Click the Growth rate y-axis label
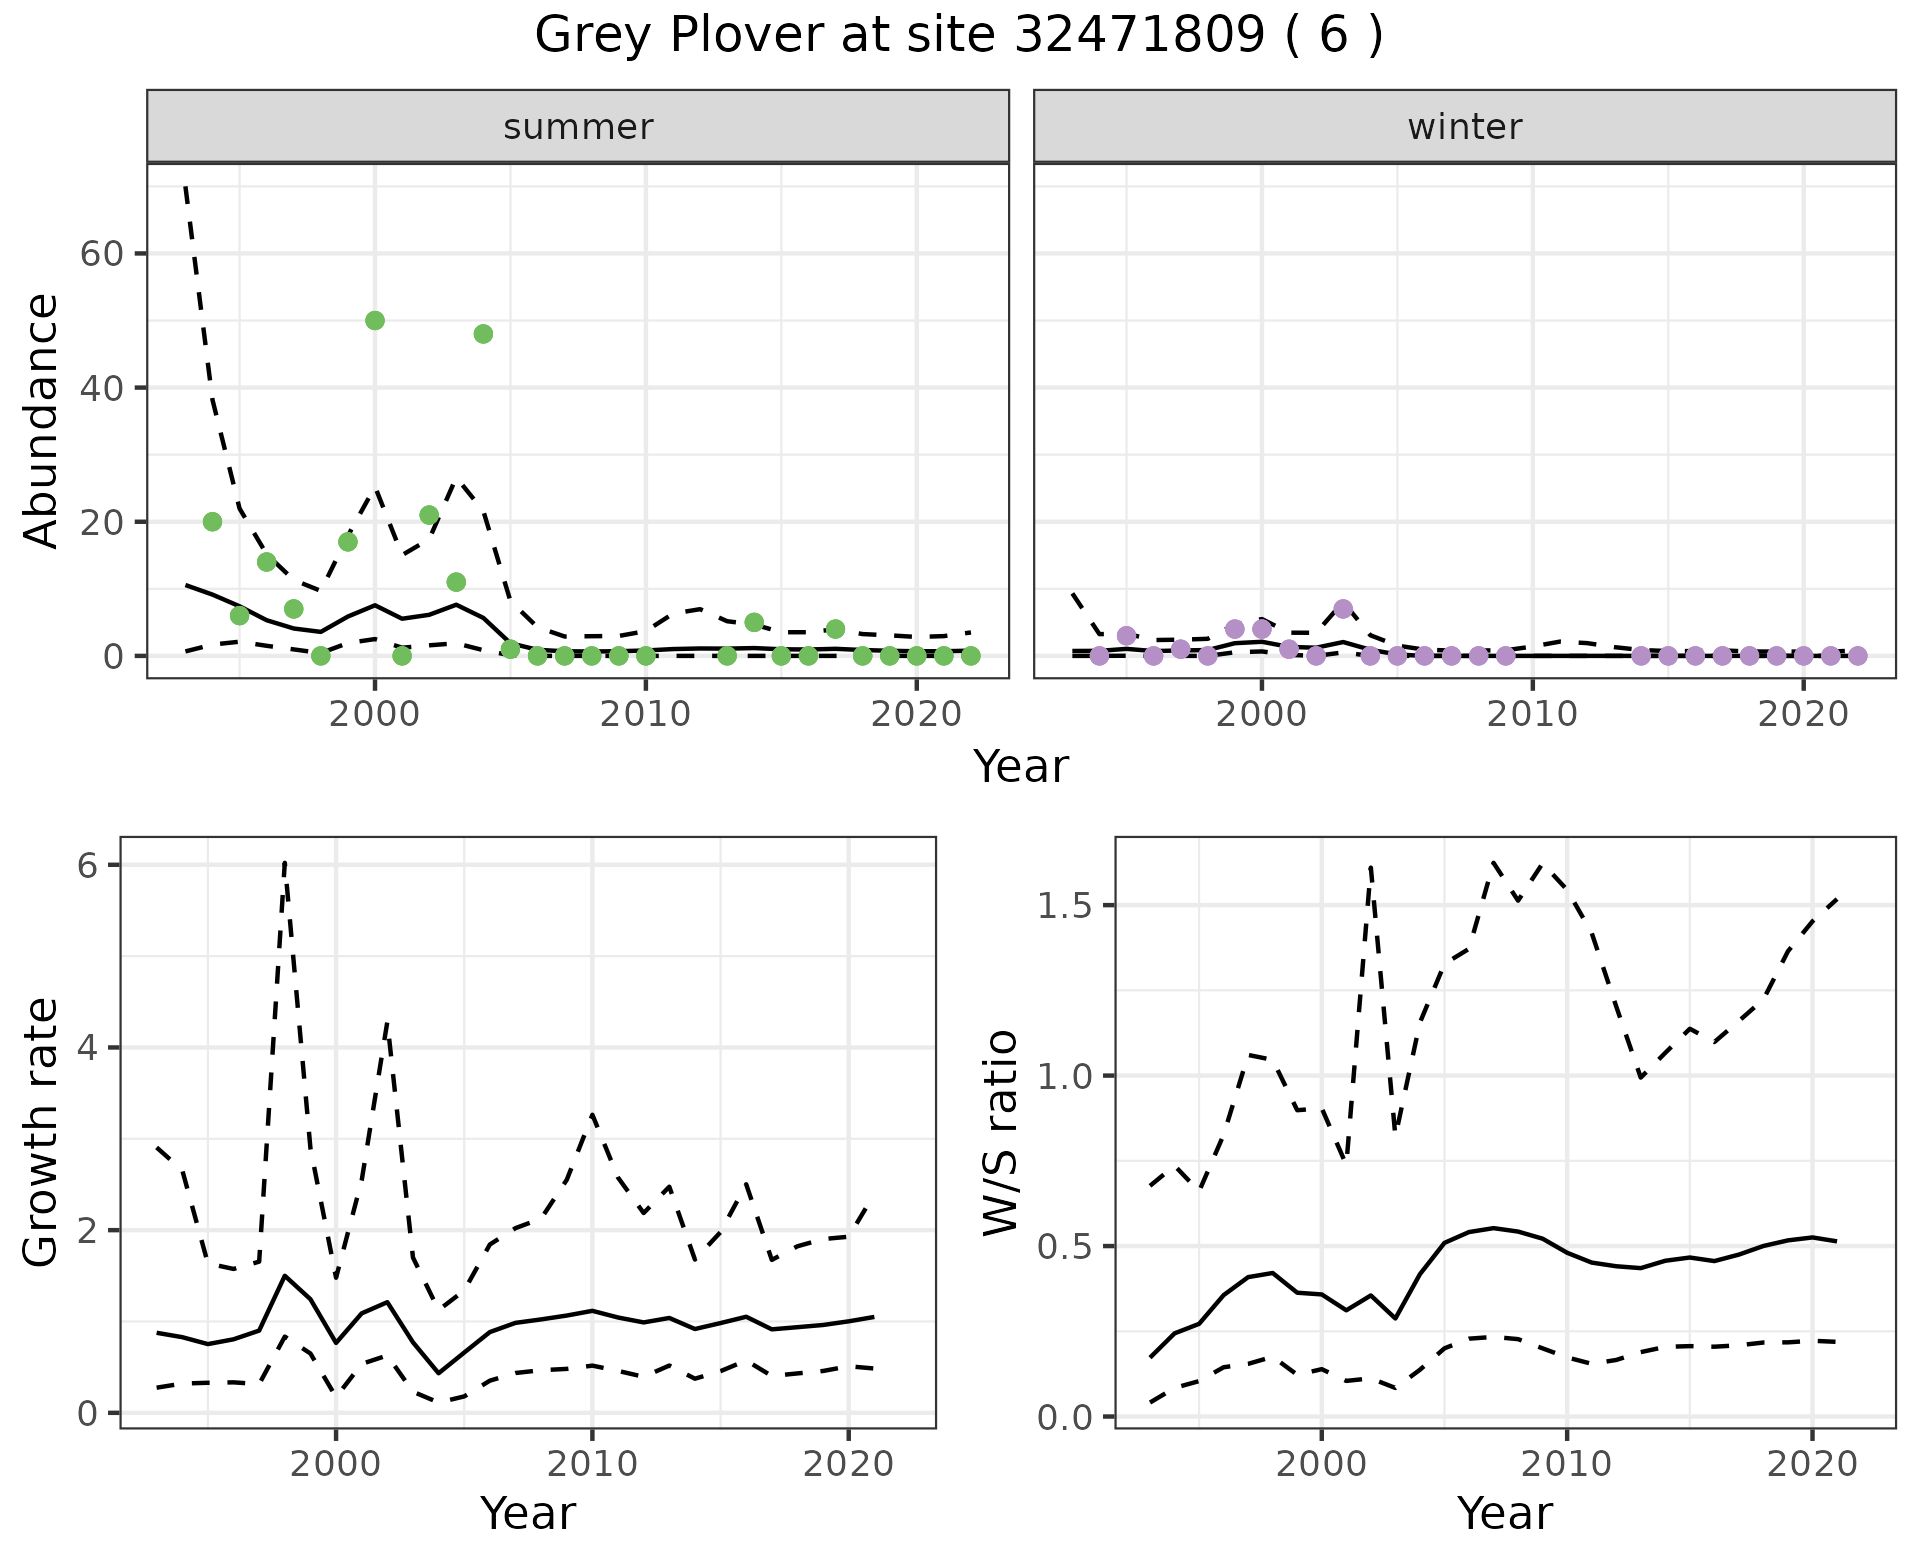 (x=42, y=1132)
